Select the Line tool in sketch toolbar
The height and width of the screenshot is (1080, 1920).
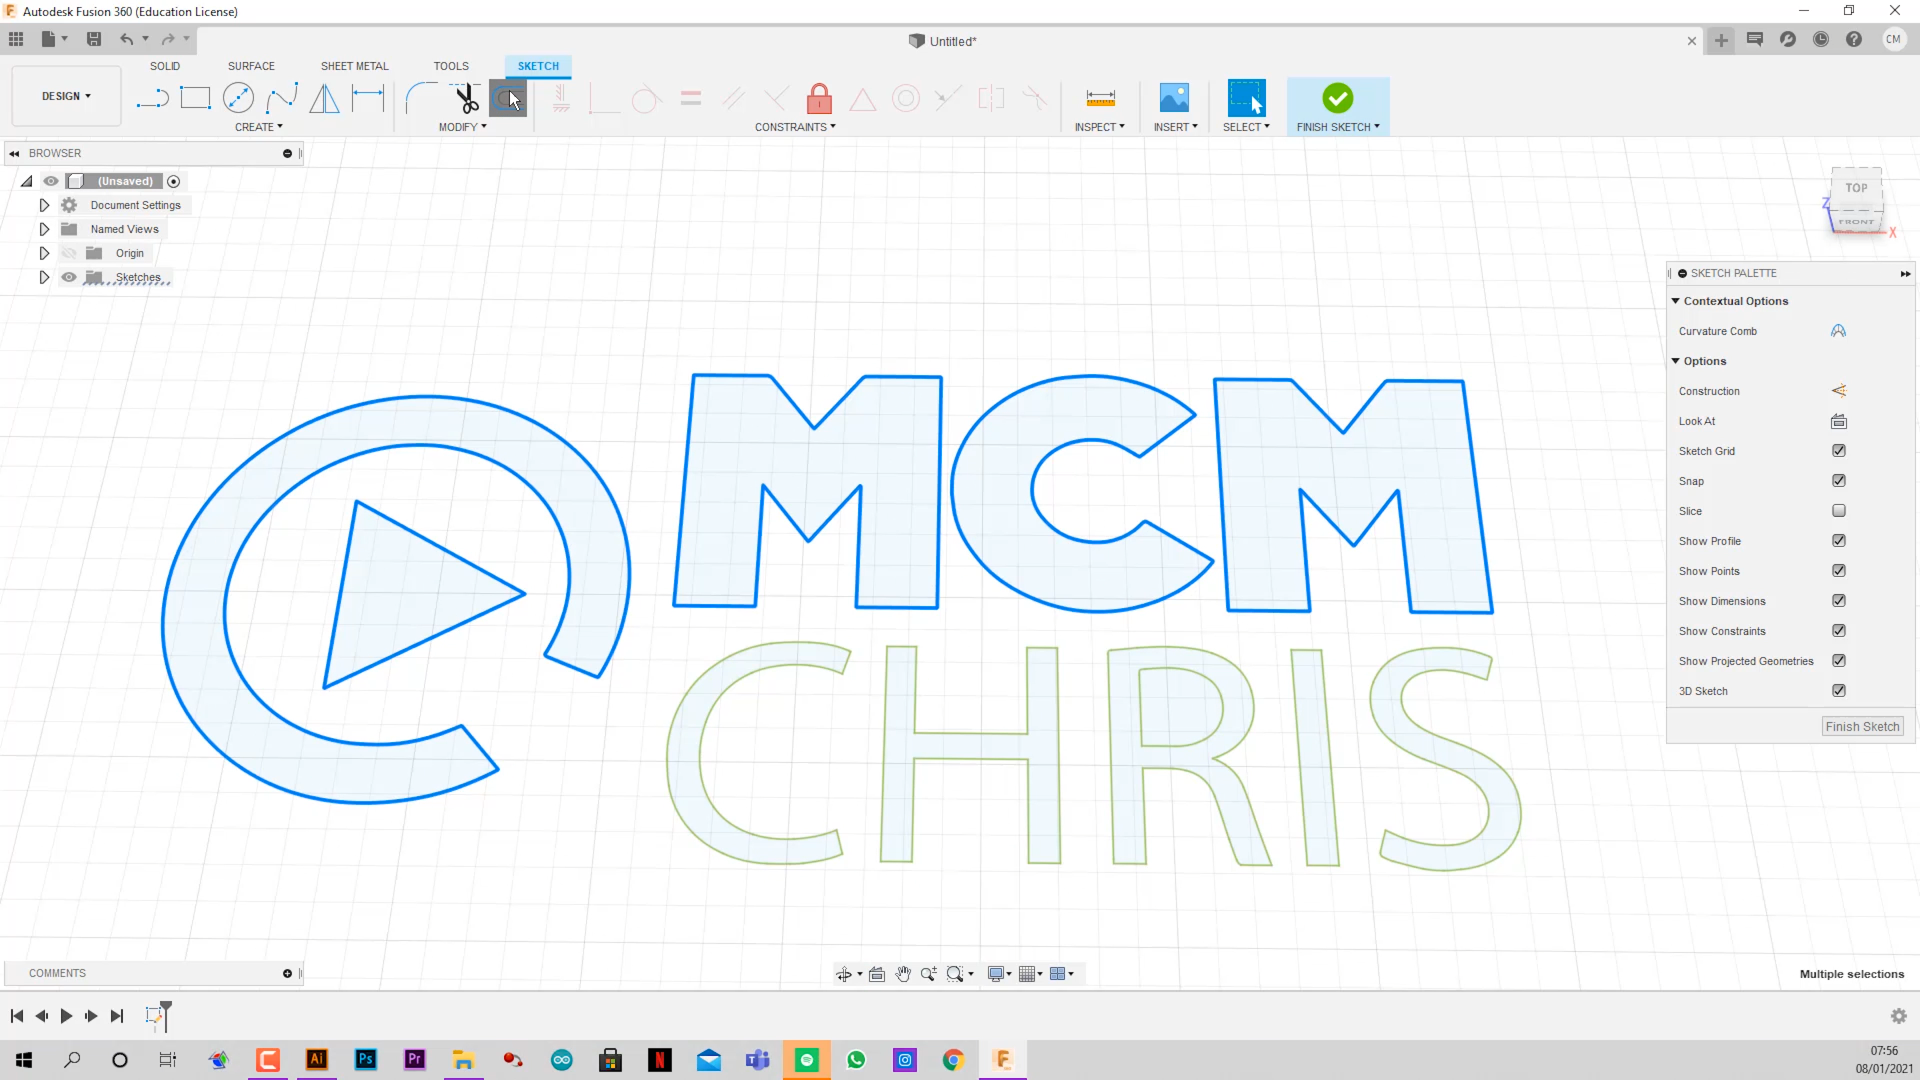click(x=150, y=98)
